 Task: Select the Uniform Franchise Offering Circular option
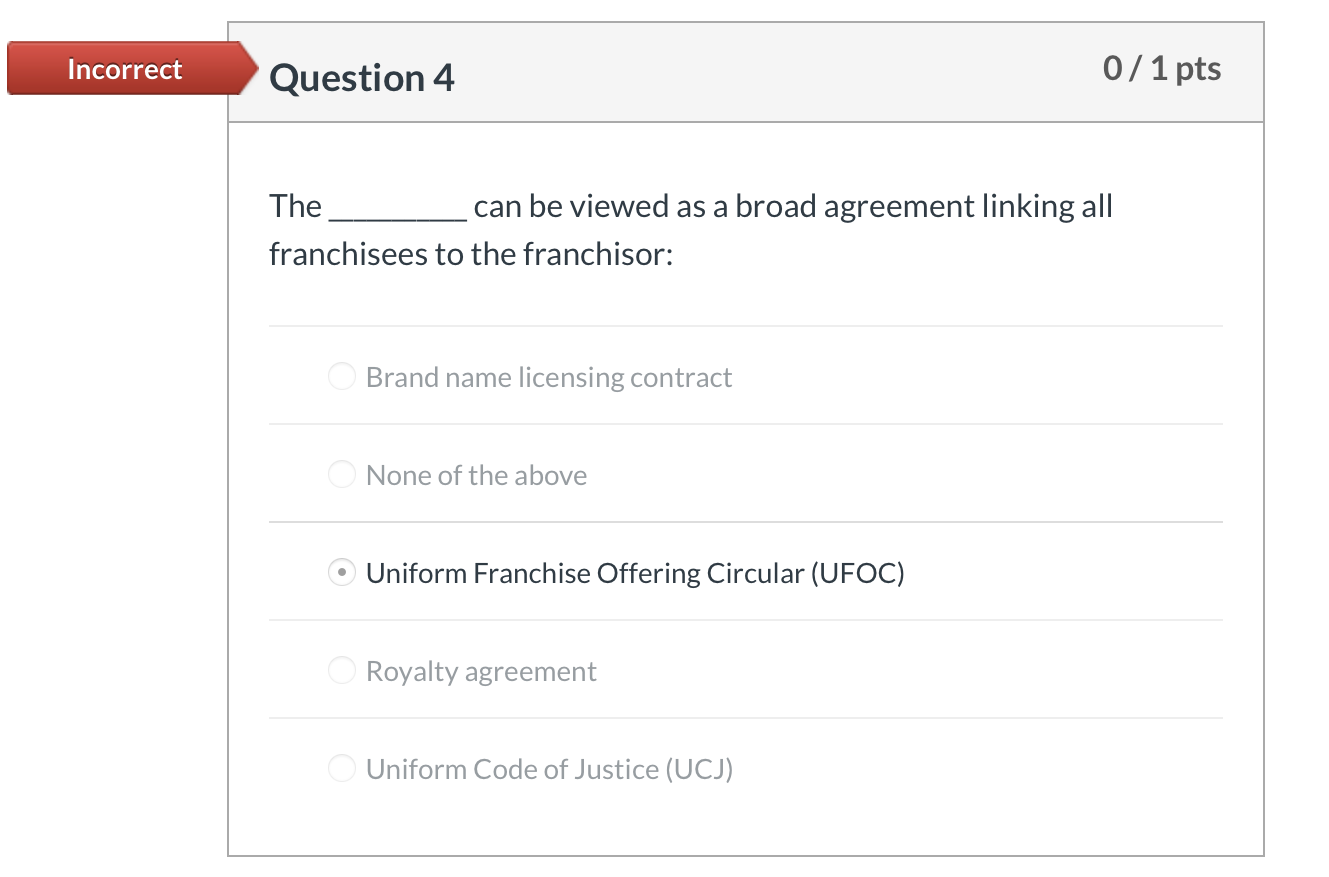click(342, 572)
